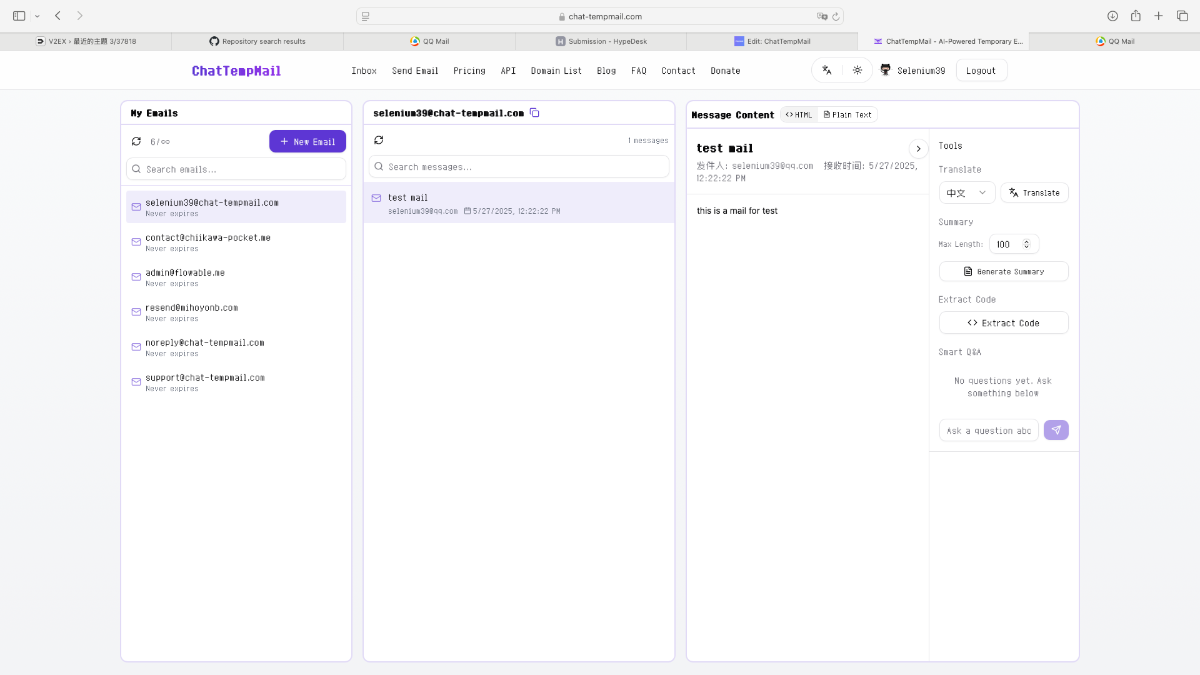
Task: Send the Smart Q&A question
Action: 1056,430
